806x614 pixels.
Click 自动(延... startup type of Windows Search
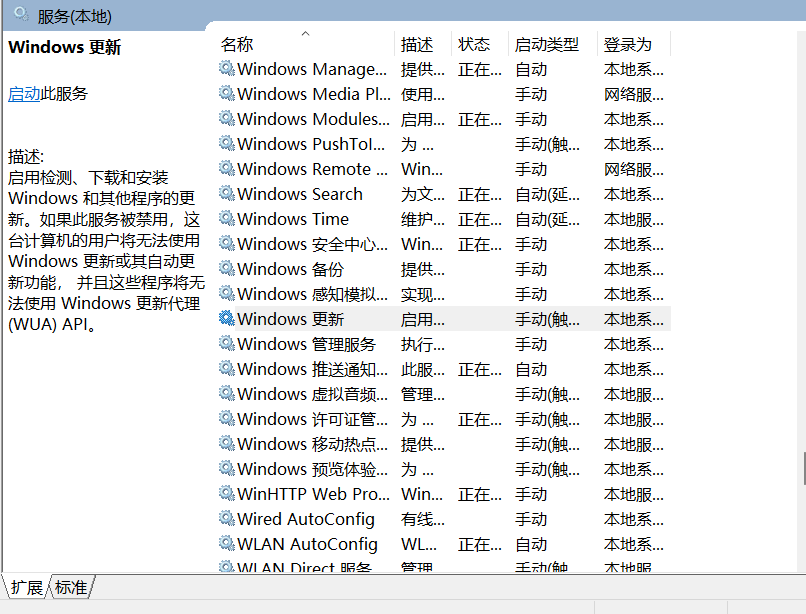tap(547, 194)
